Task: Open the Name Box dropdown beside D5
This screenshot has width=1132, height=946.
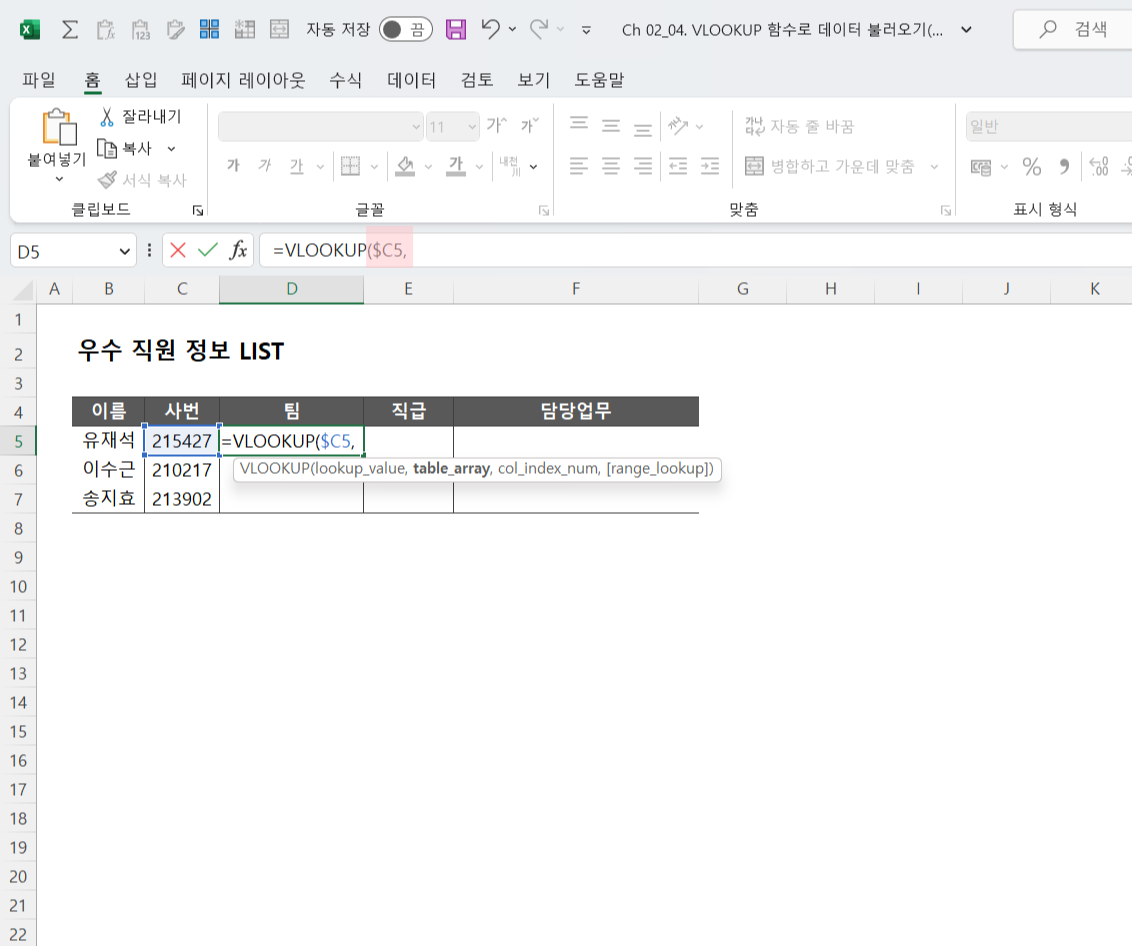Action: pos(124,251)
